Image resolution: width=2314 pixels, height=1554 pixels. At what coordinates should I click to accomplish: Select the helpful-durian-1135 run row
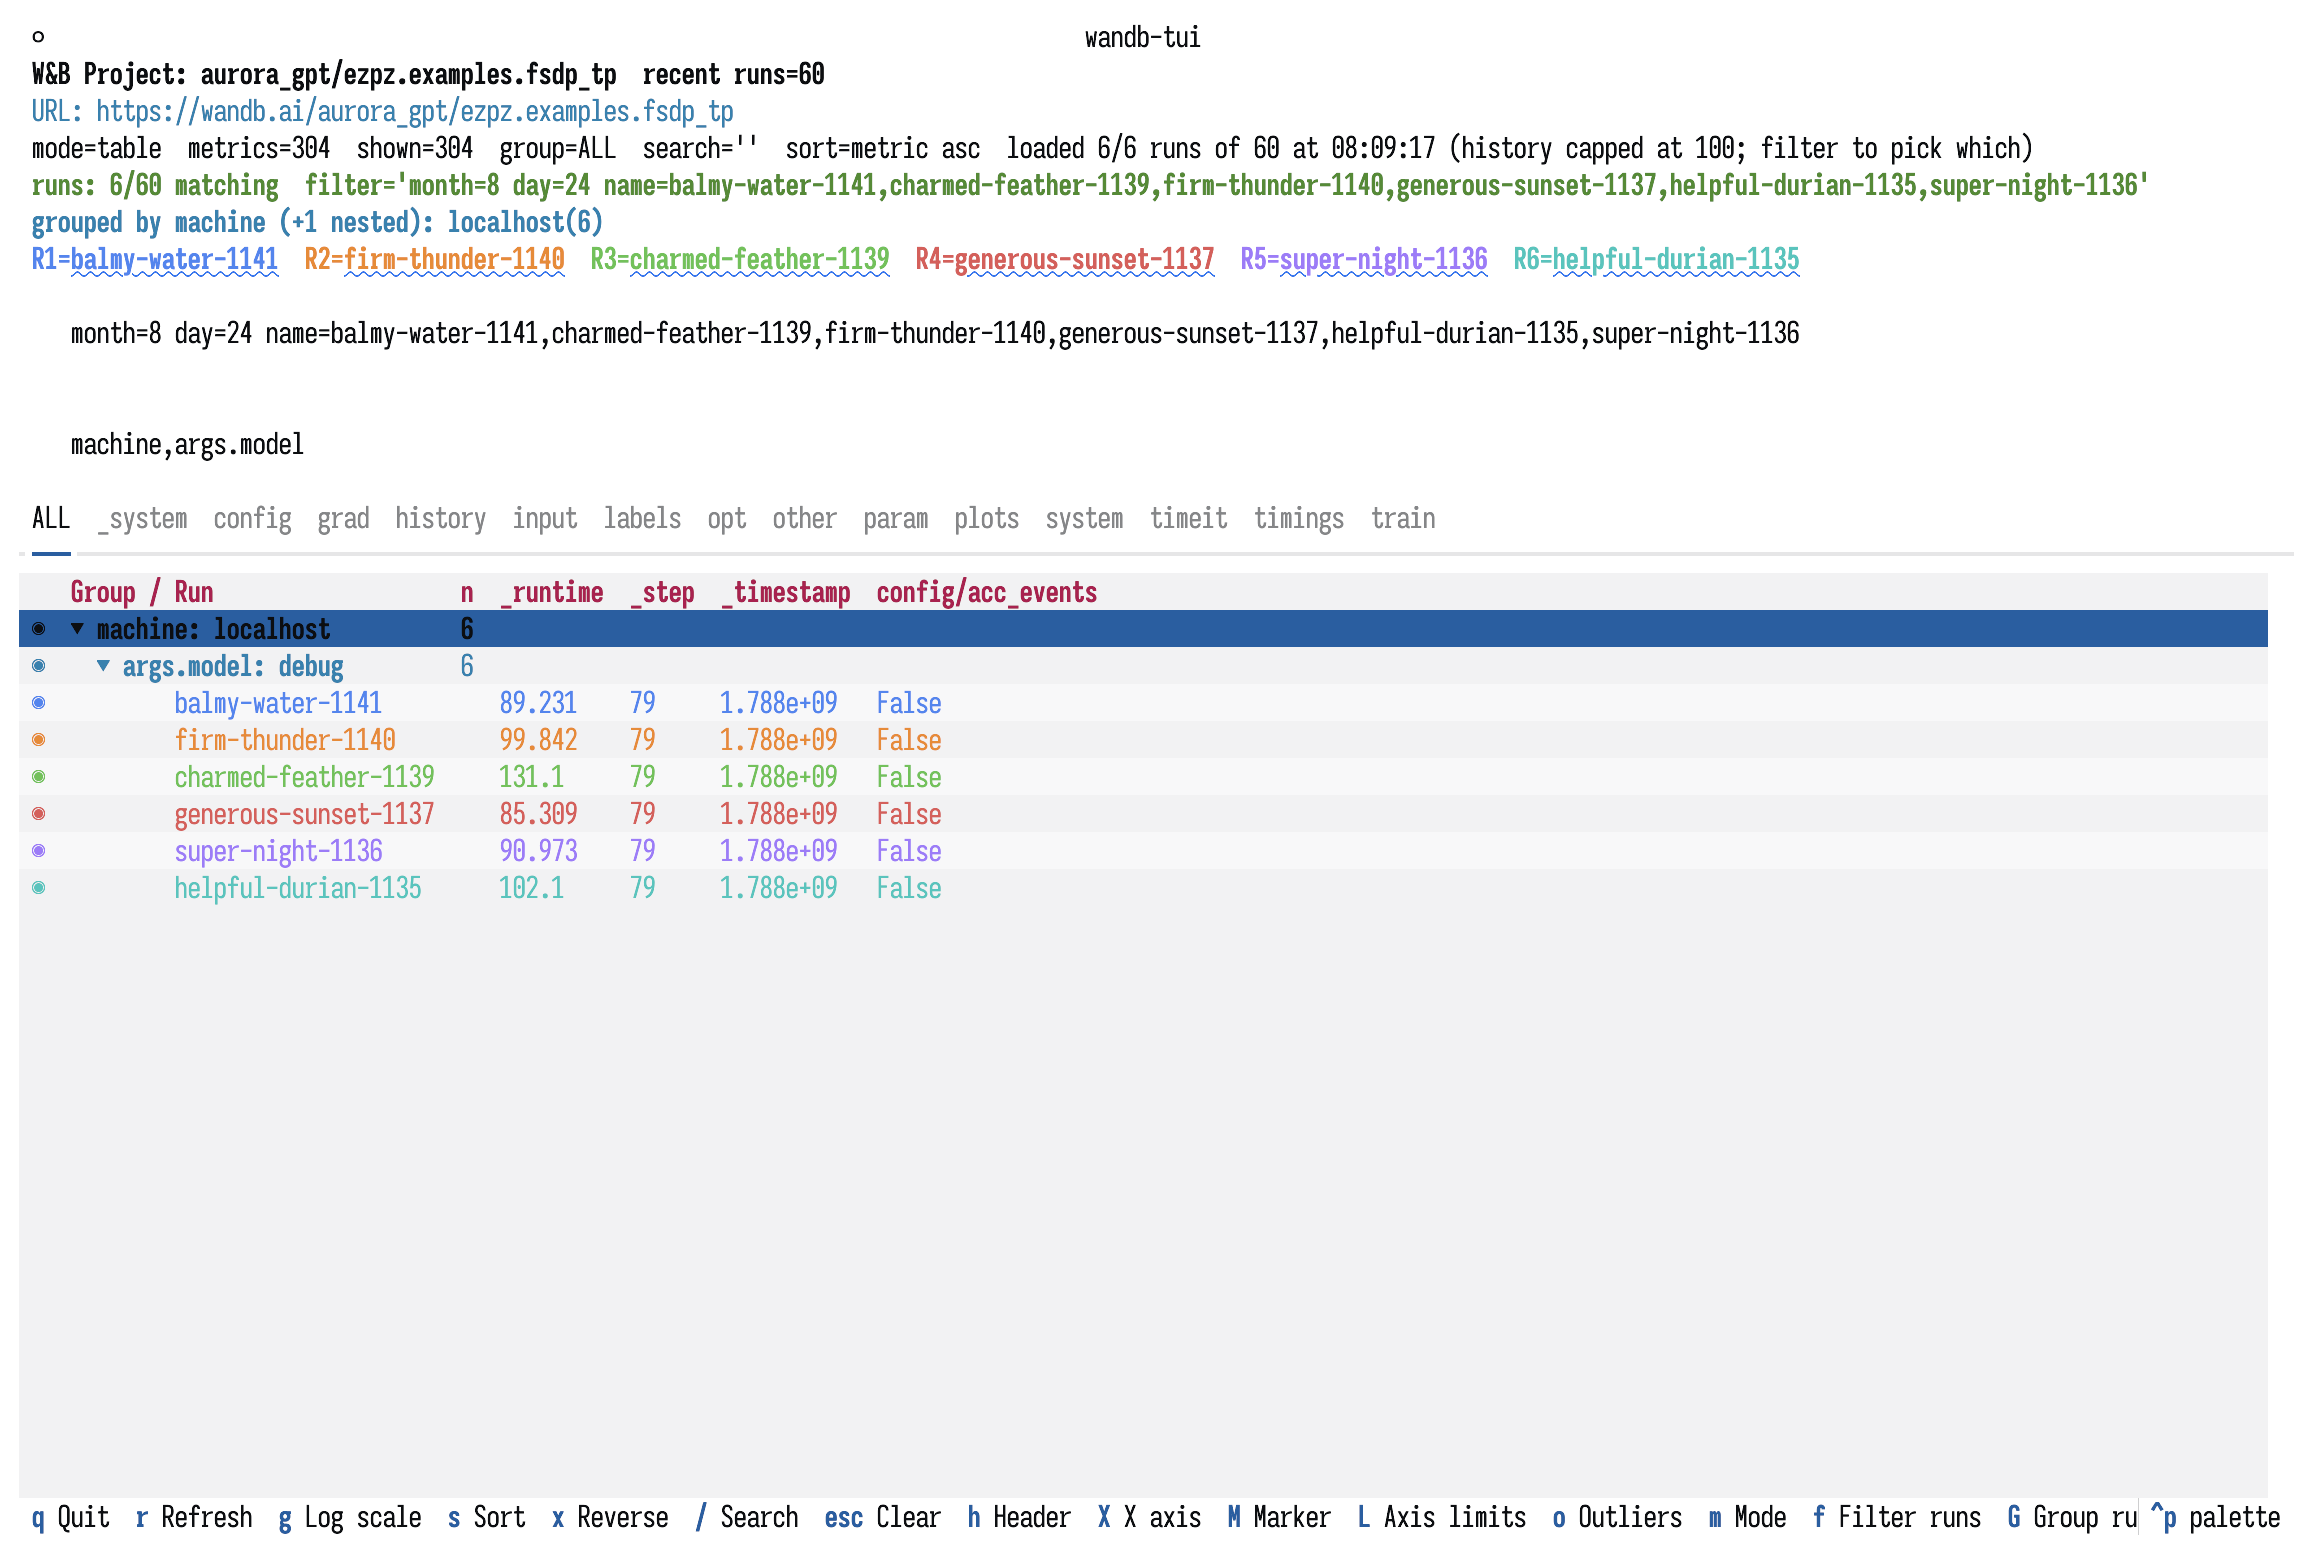click(1143, 888)
